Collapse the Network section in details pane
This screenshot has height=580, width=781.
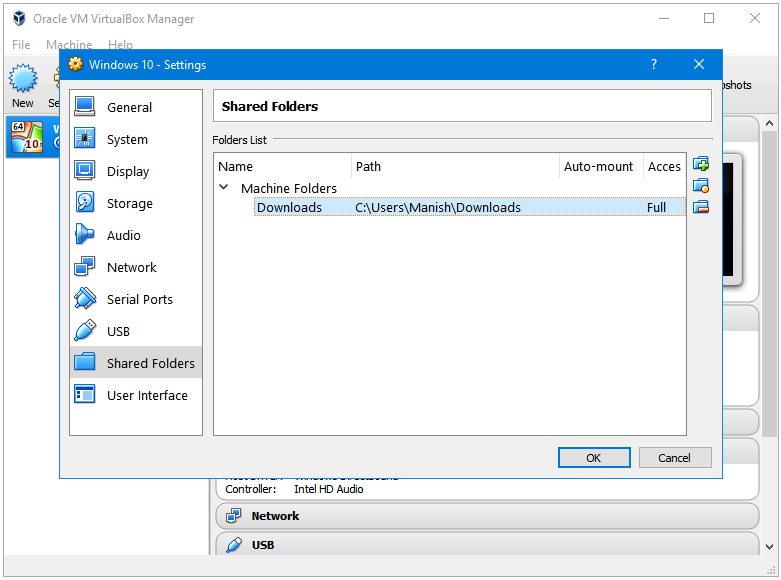pyautogui.click(x=275, y=516)
